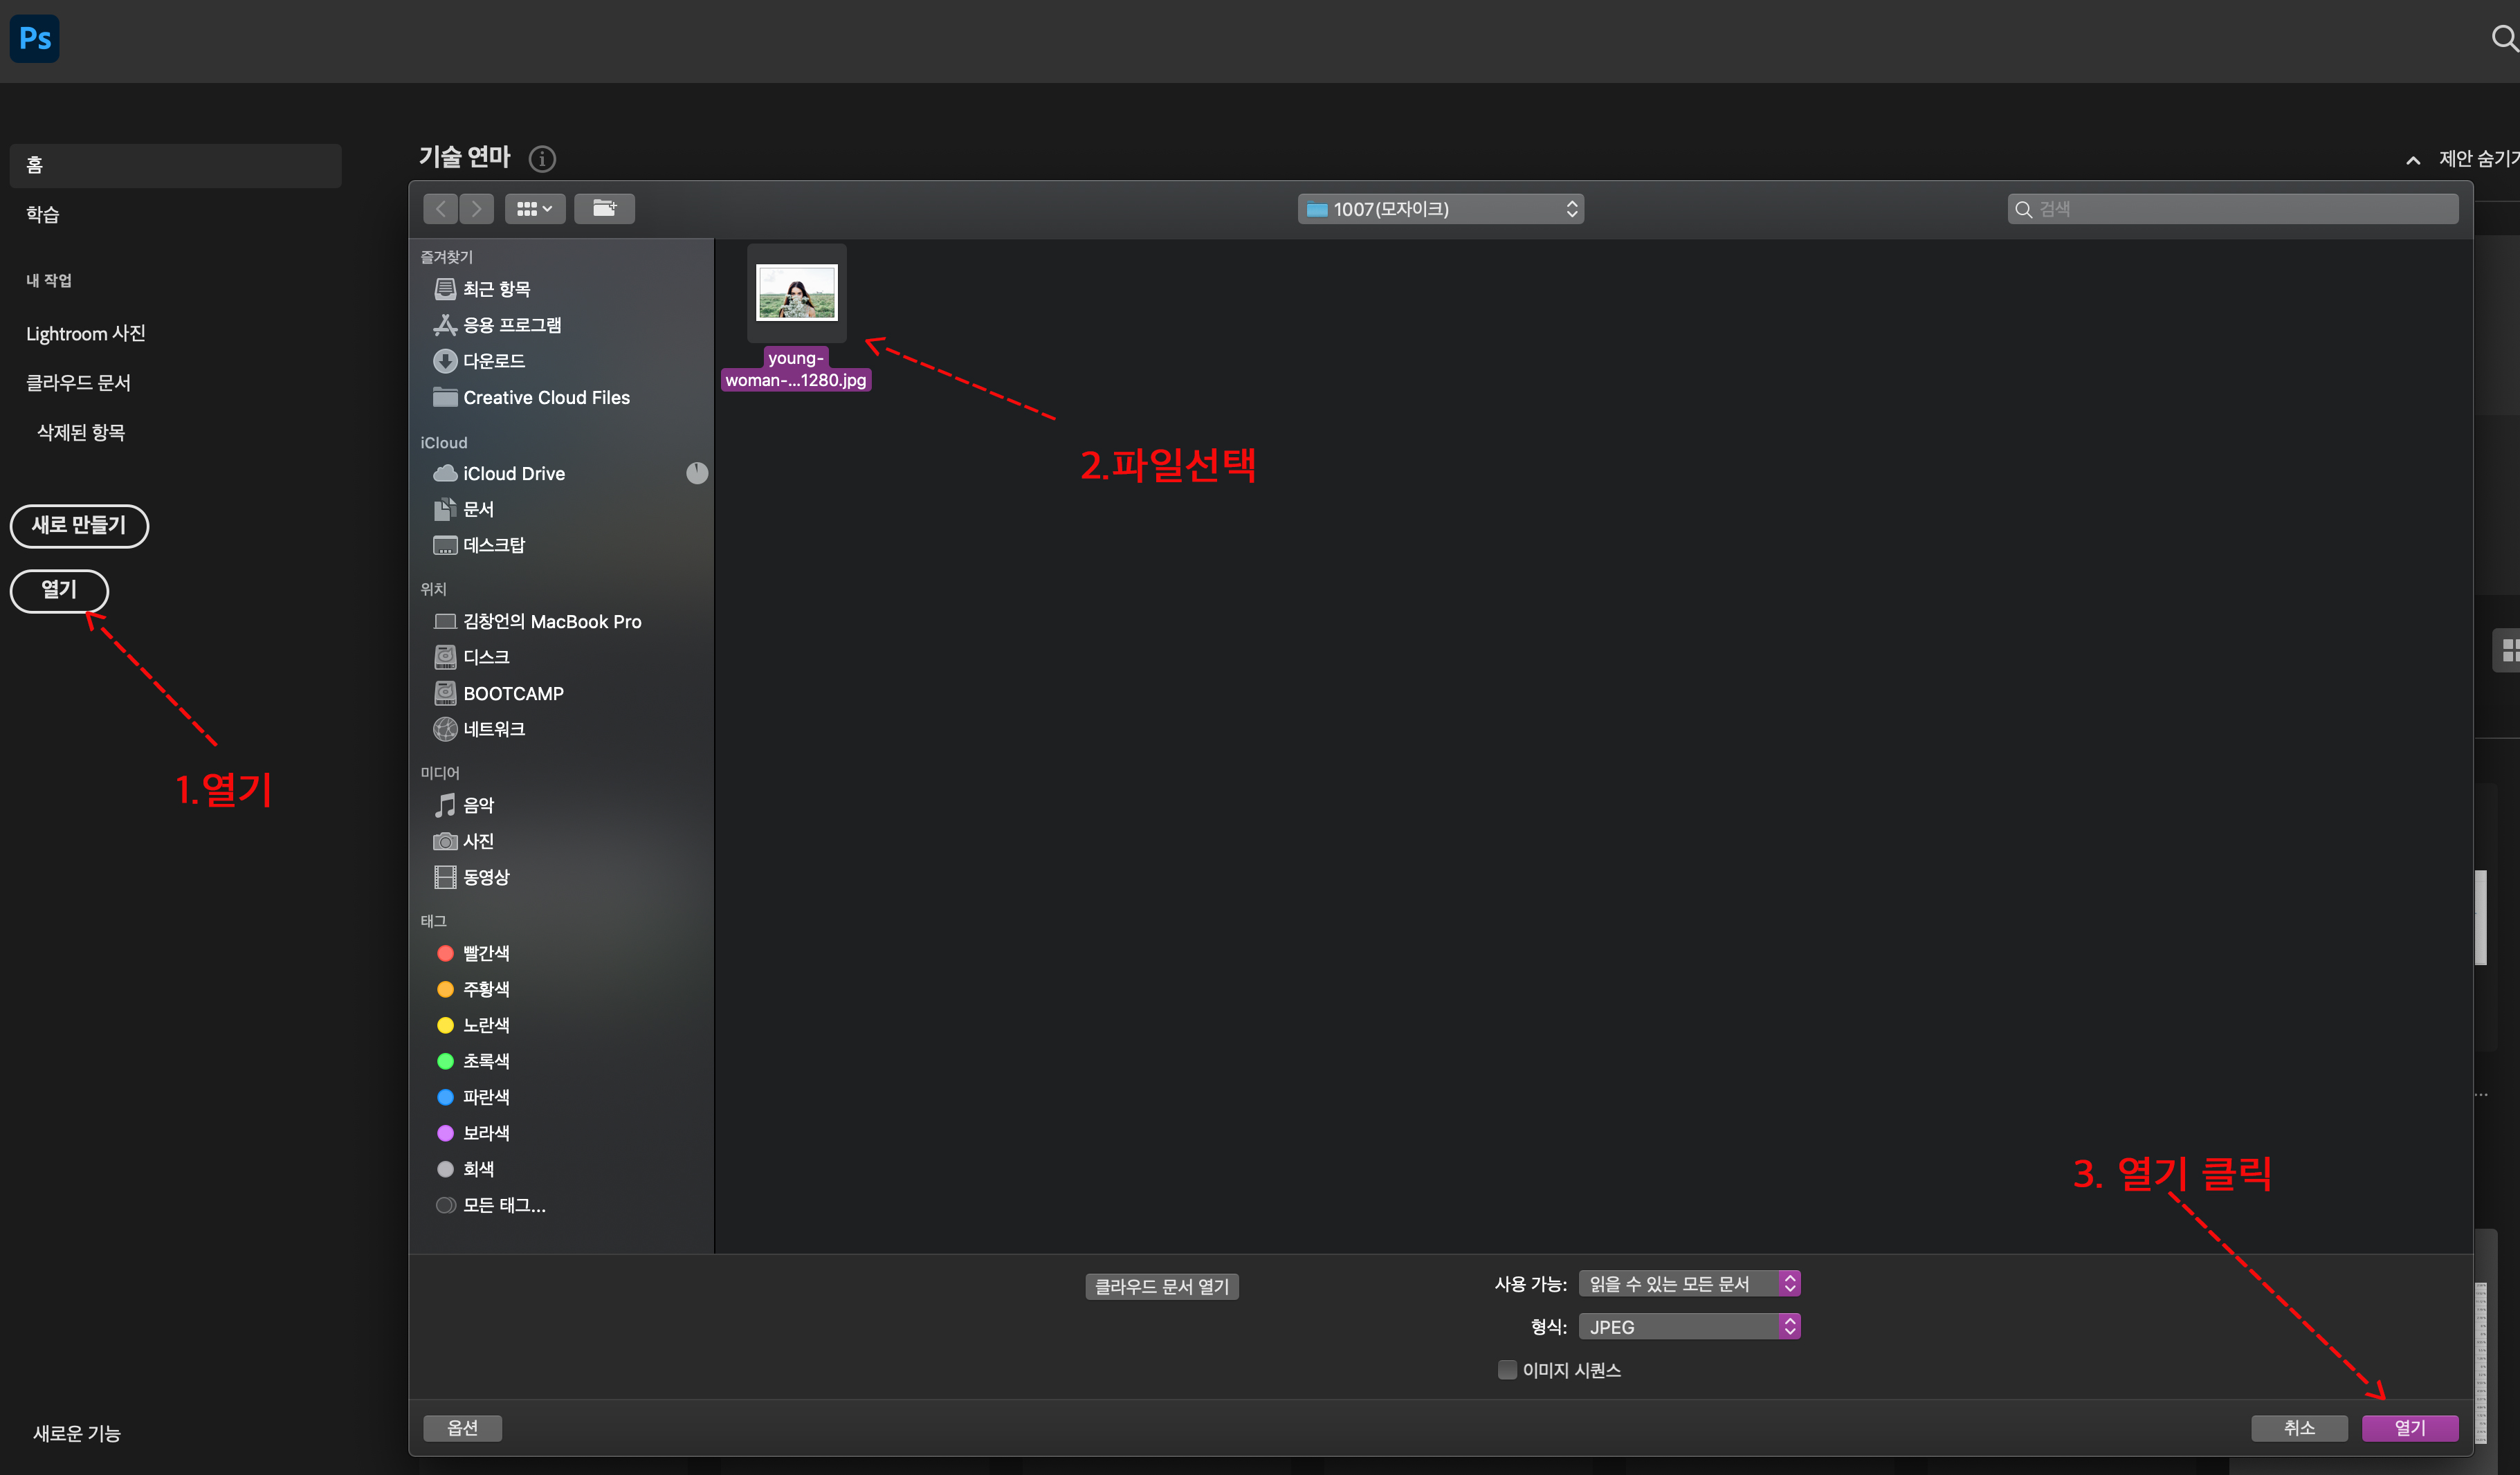Click the 클라우드 문서 열기 button
2520x1475 pixels.
click(1162, 1286)
